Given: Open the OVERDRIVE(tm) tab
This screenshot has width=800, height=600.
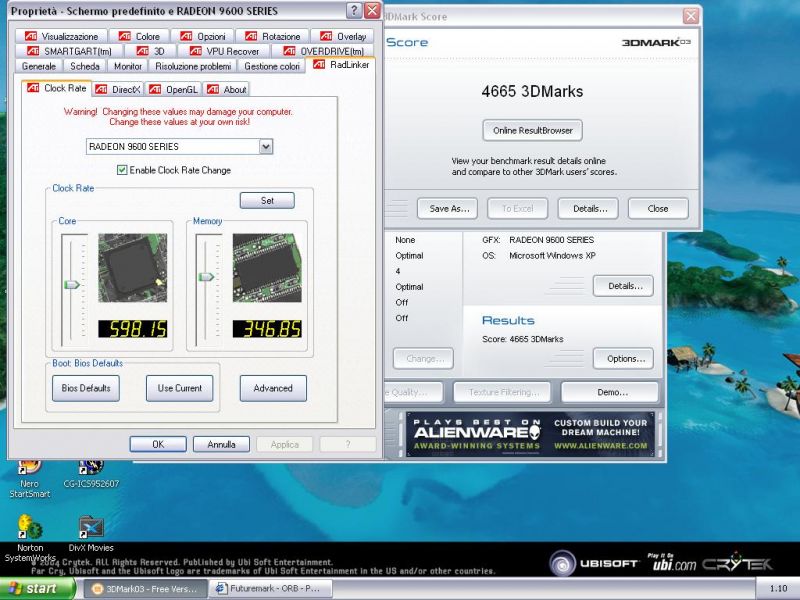Looking at the screenshot, I should (x=323, y=51).
